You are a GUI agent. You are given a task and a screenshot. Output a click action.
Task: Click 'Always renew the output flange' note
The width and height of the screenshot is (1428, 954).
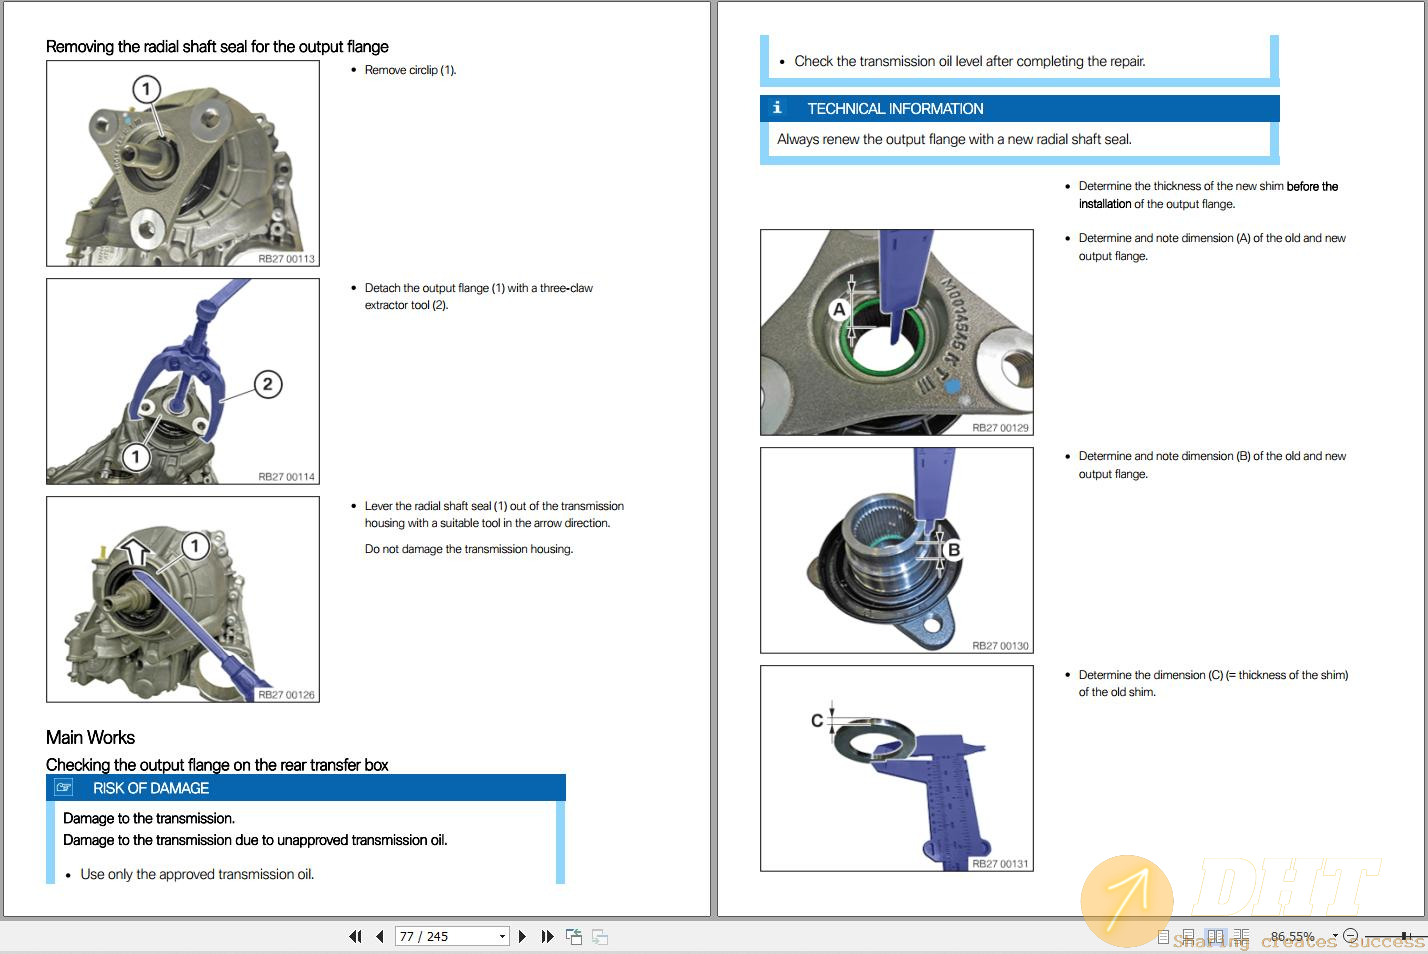click(954, 139)
